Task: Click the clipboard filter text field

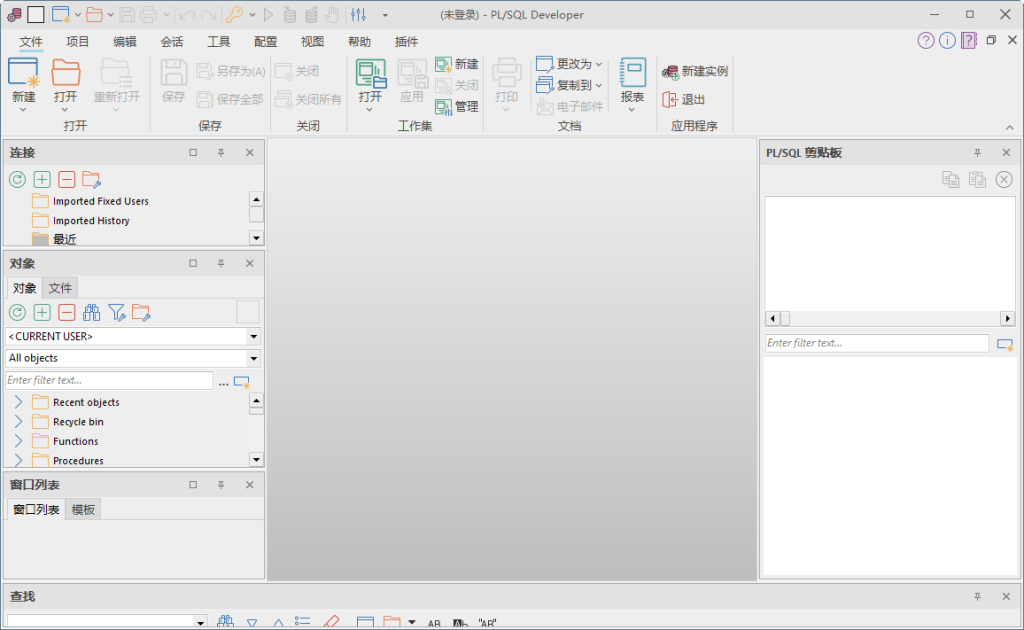Action: (877, 343)
